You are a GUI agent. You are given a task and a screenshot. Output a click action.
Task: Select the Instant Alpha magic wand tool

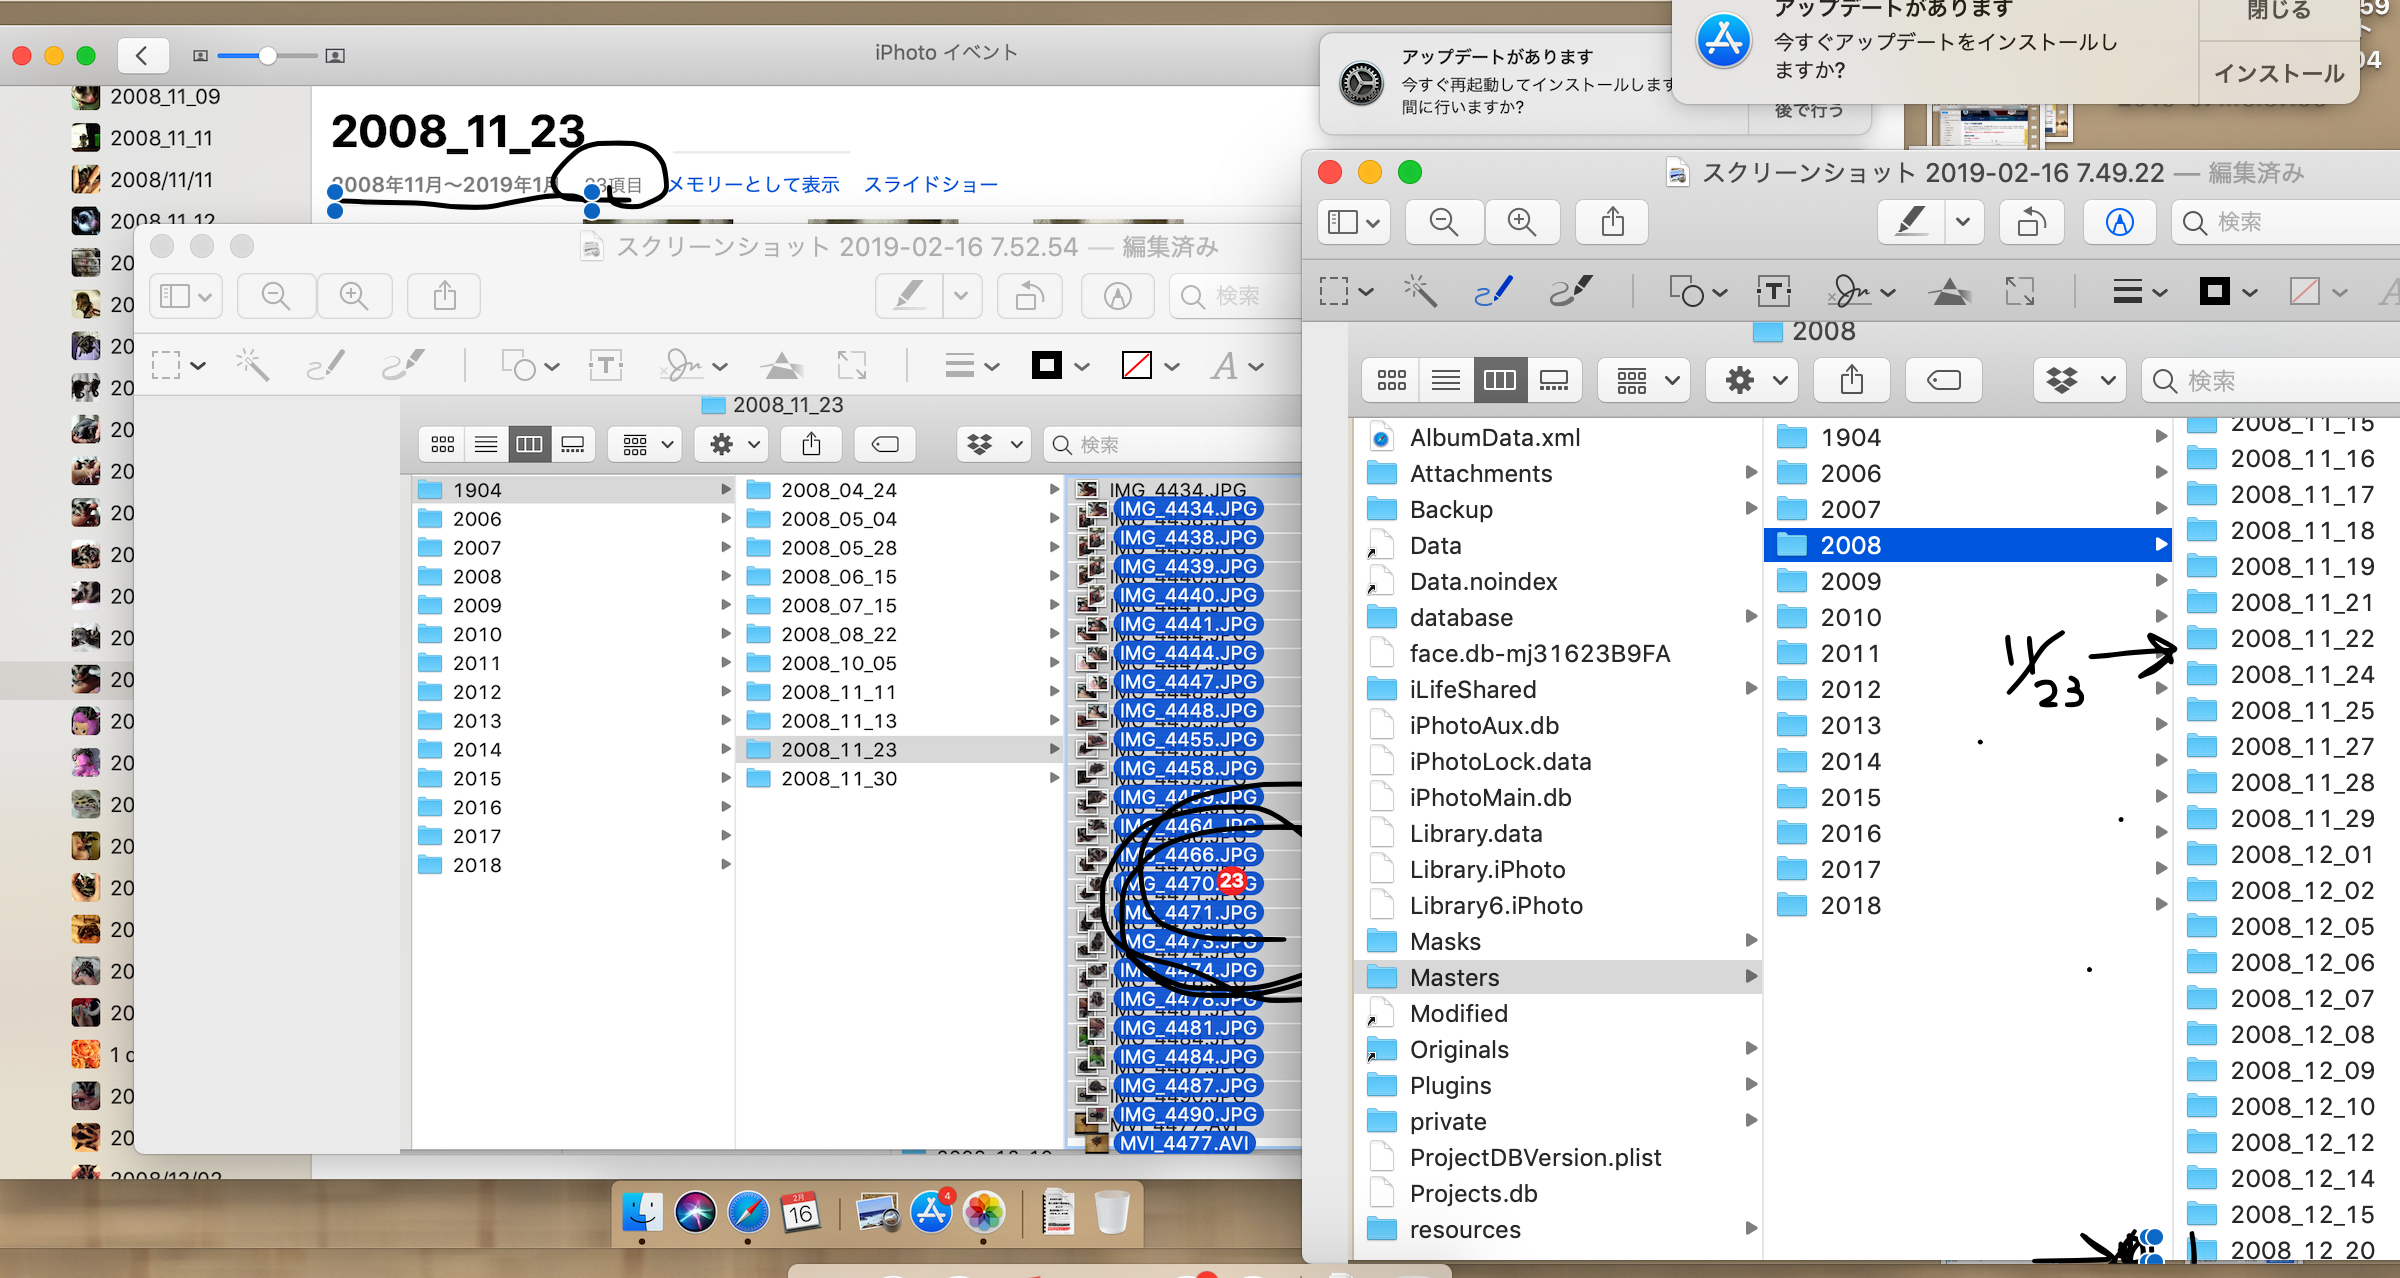coord(1420,292)
